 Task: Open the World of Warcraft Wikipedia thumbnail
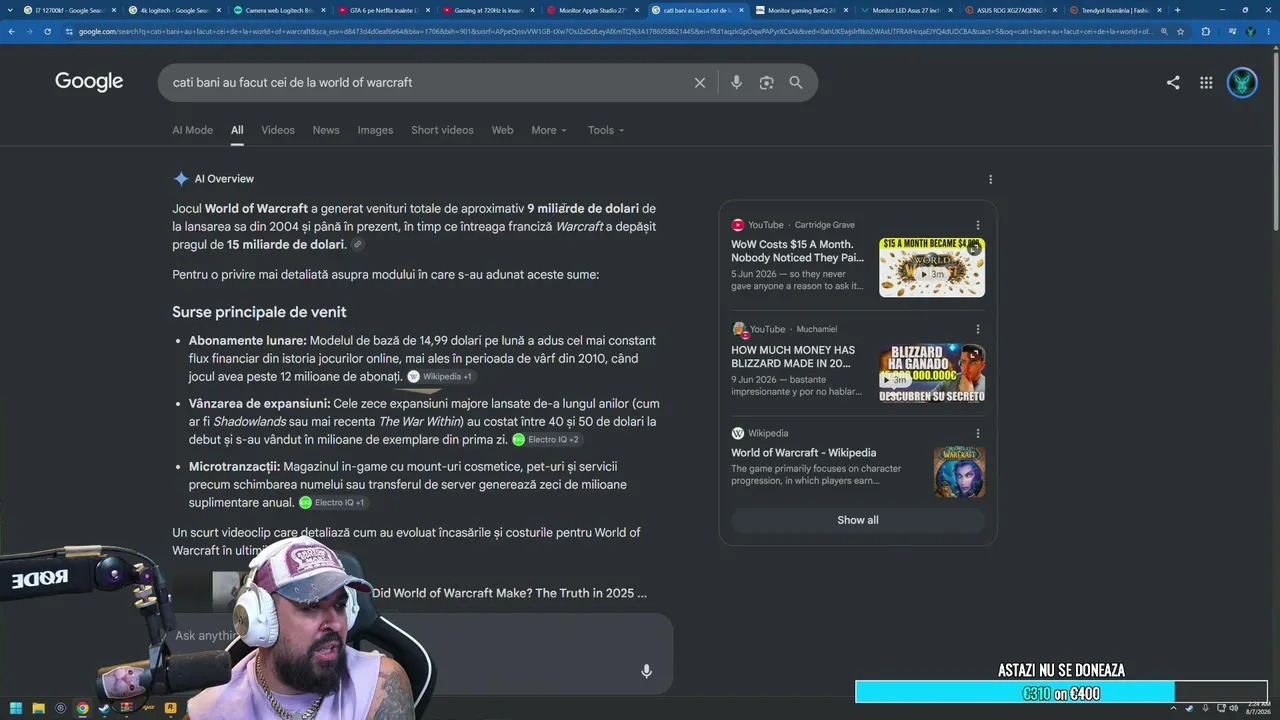click(x=959, y=472)
